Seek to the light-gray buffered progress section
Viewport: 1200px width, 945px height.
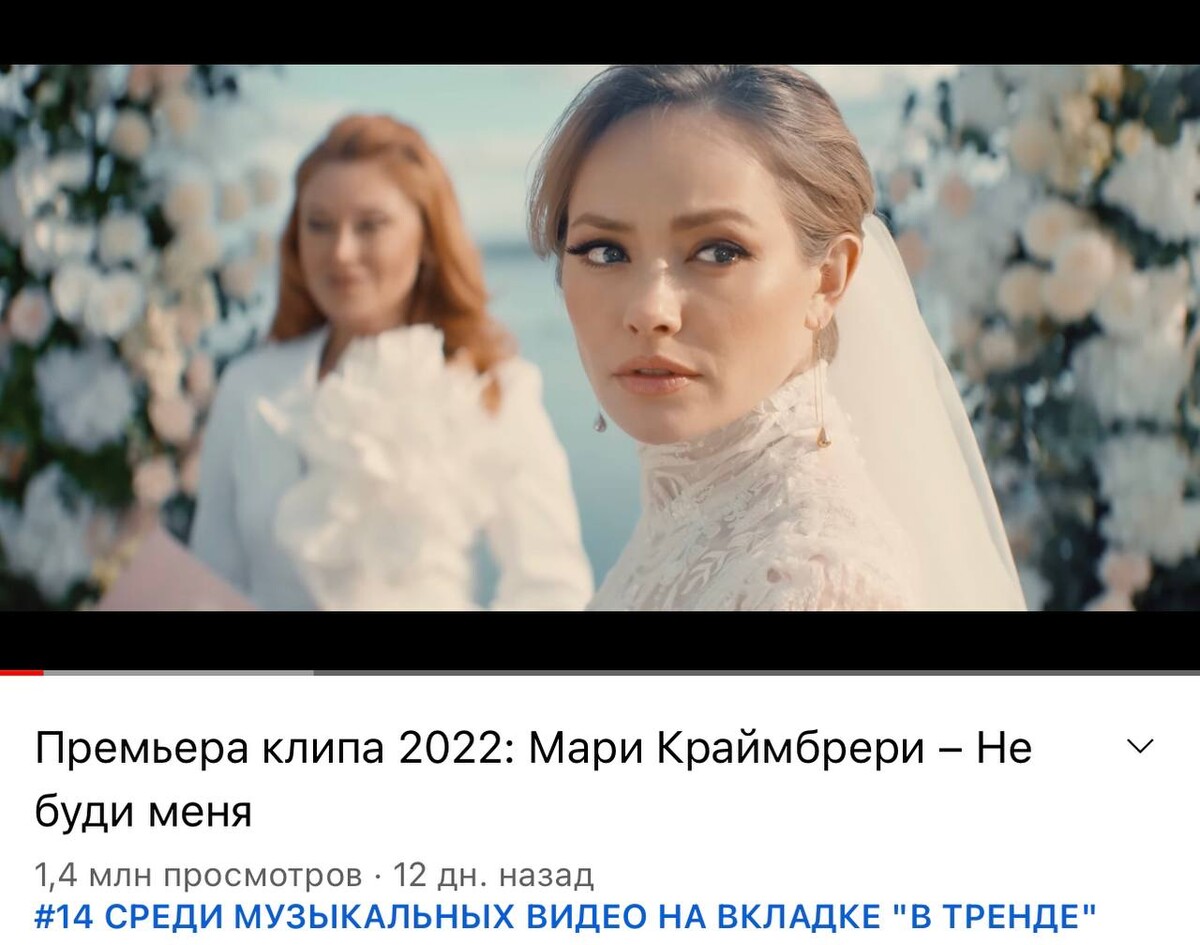click(178, 673)
